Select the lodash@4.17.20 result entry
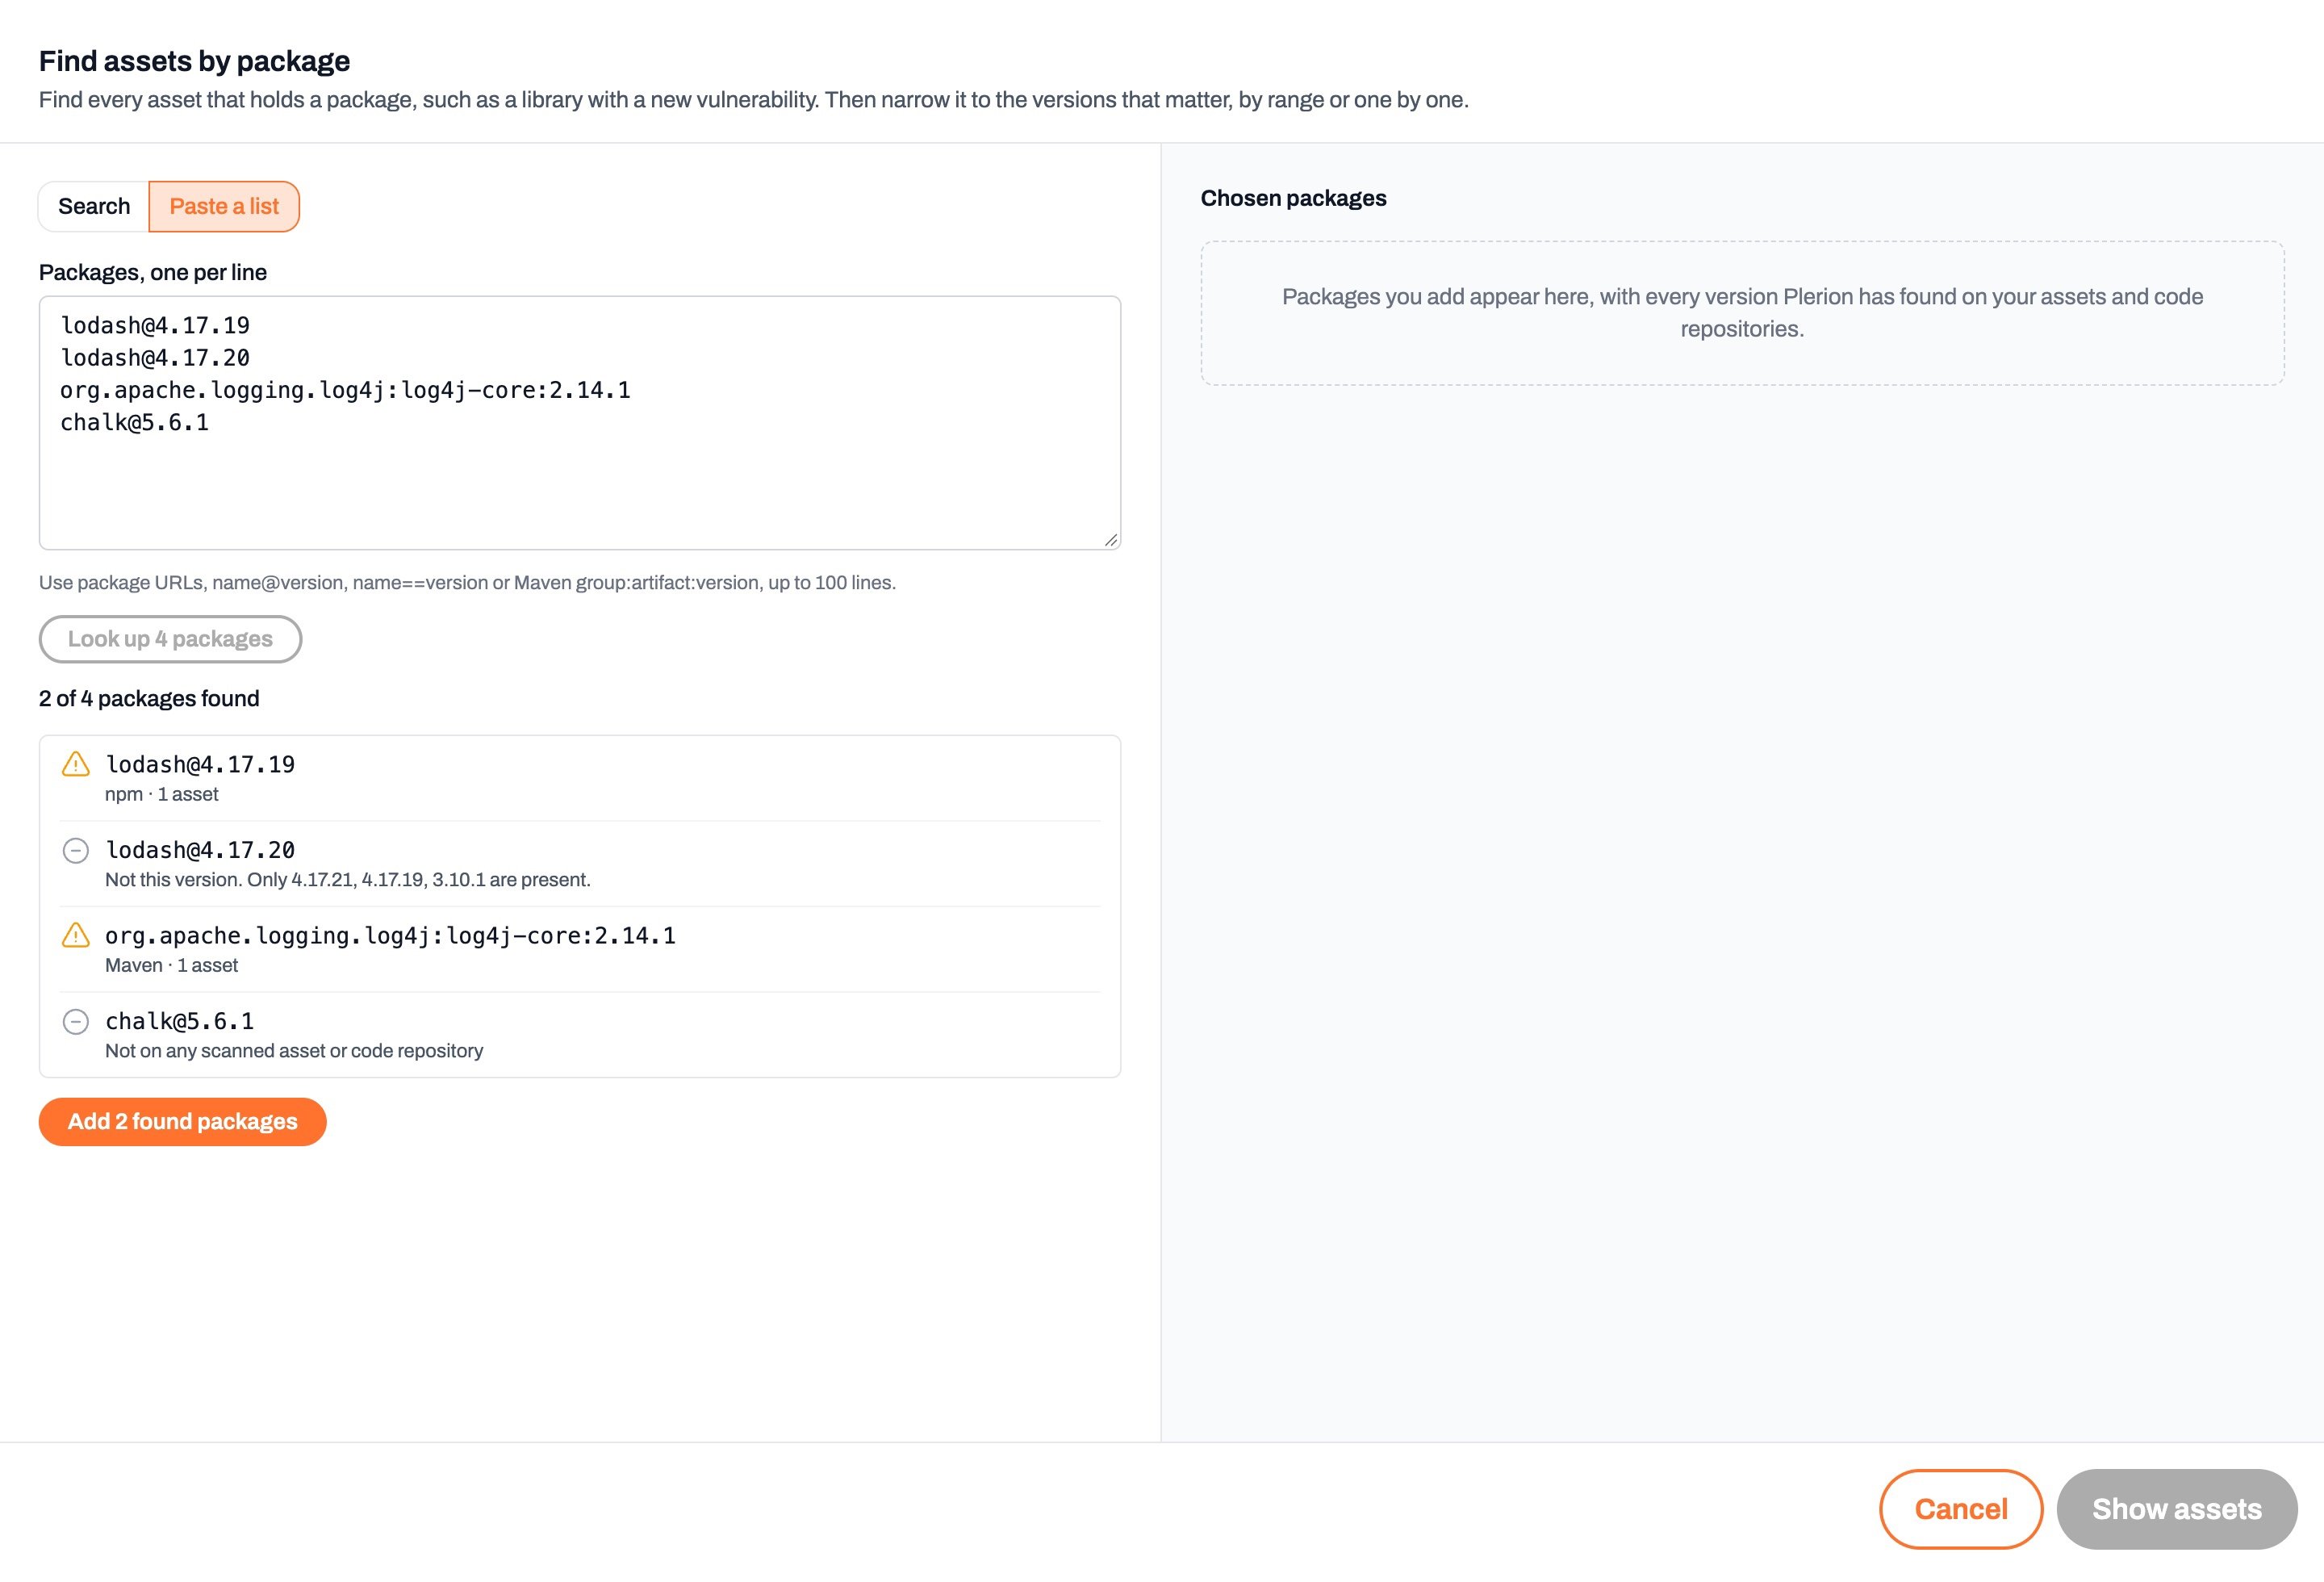 point(580,864)
